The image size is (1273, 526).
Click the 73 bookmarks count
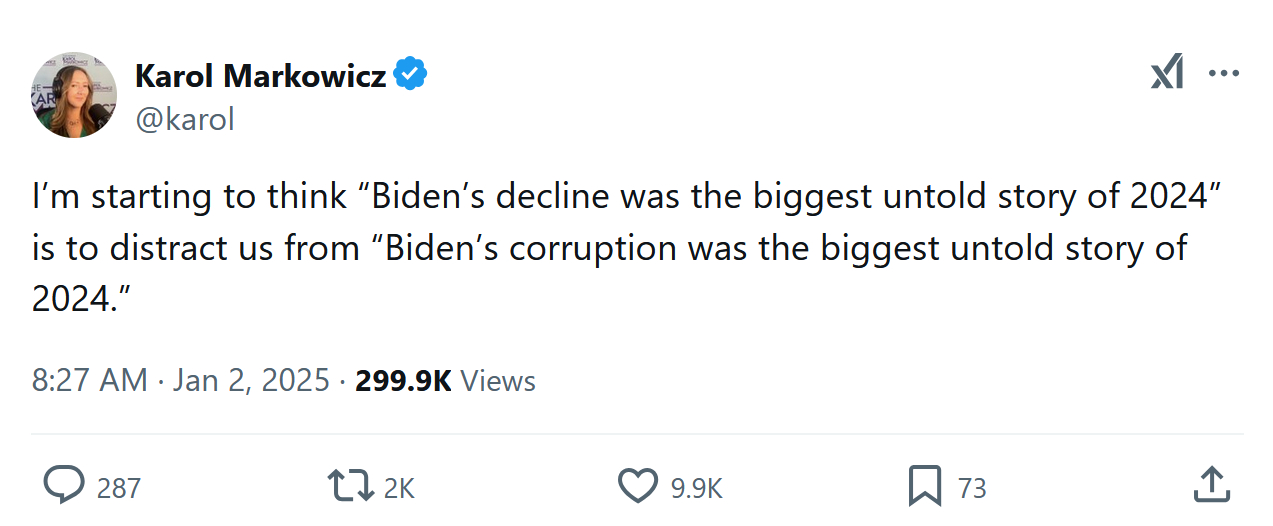point(972,488)
